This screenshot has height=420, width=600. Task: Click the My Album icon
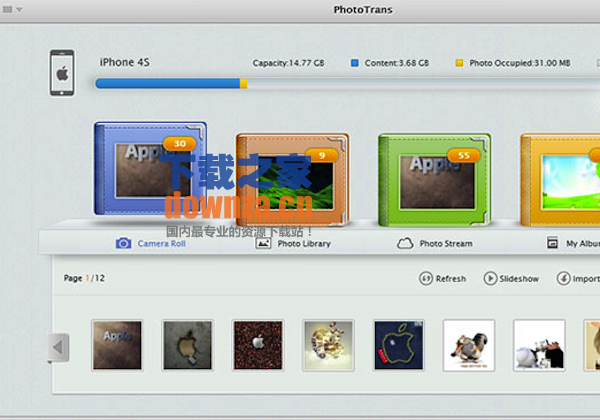click(x=552, y=243)
